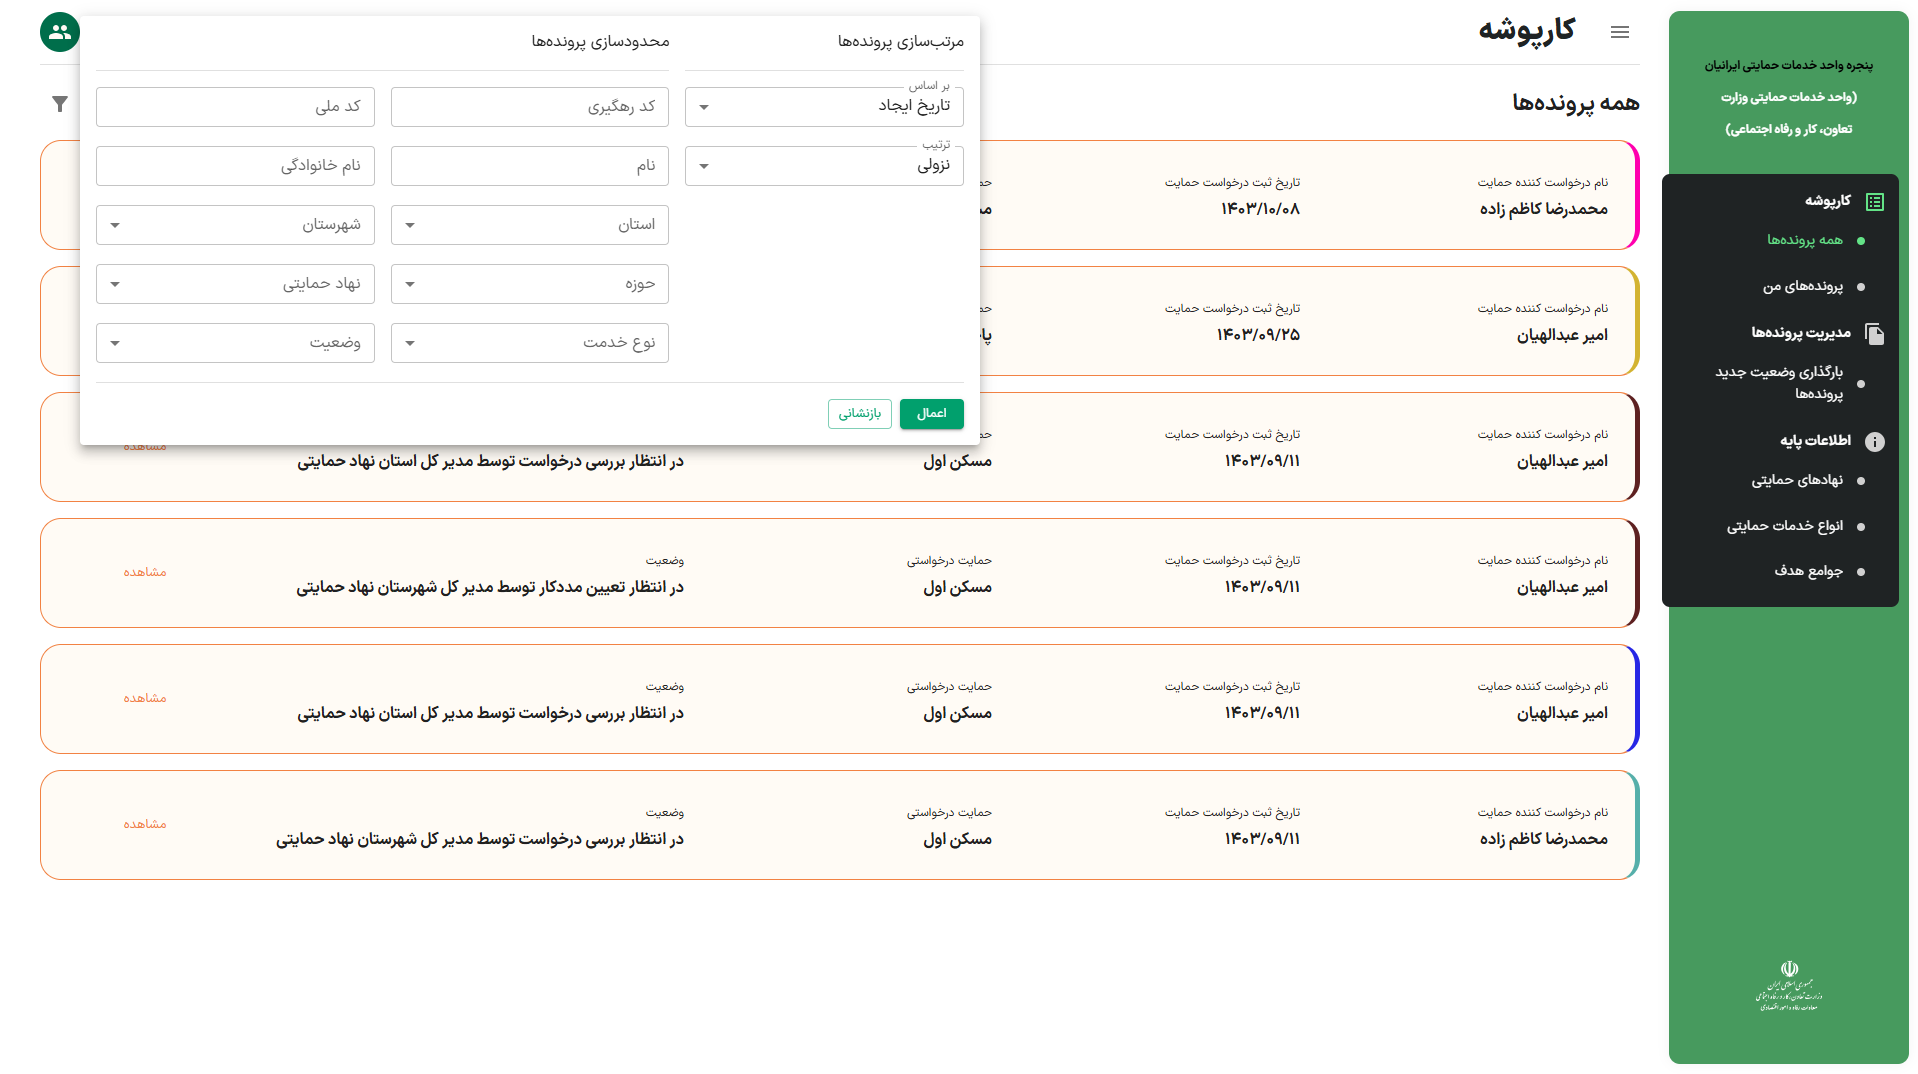
Task: Toggle the hamburger menu icon
Action: [x=1620, y=33]
